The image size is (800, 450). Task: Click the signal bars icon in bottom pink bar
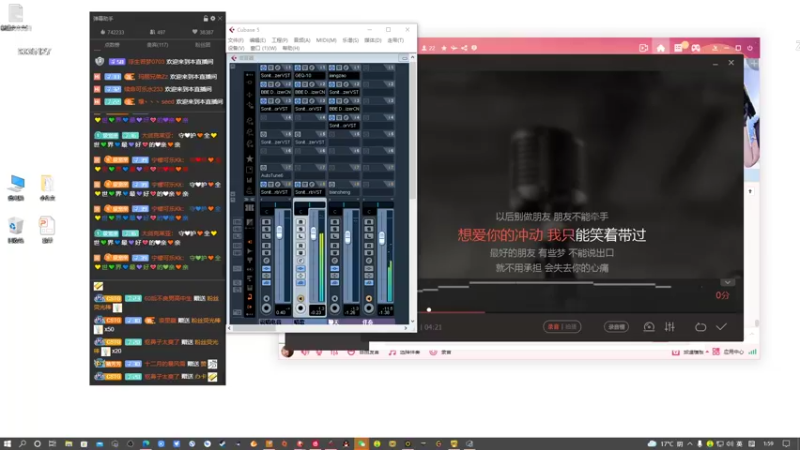[753, 352]
